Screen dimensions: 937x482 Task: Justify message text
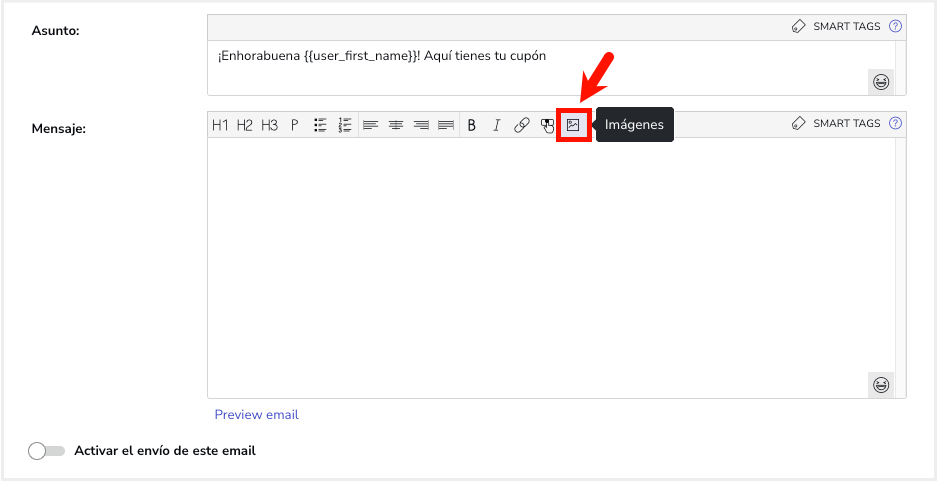pyautogui.click(x=445, y=125)
